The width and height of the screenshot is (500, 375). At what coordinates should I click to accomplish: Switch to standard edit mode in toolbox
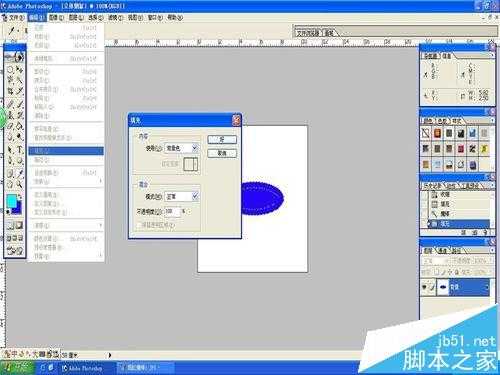tap(10, 226)
